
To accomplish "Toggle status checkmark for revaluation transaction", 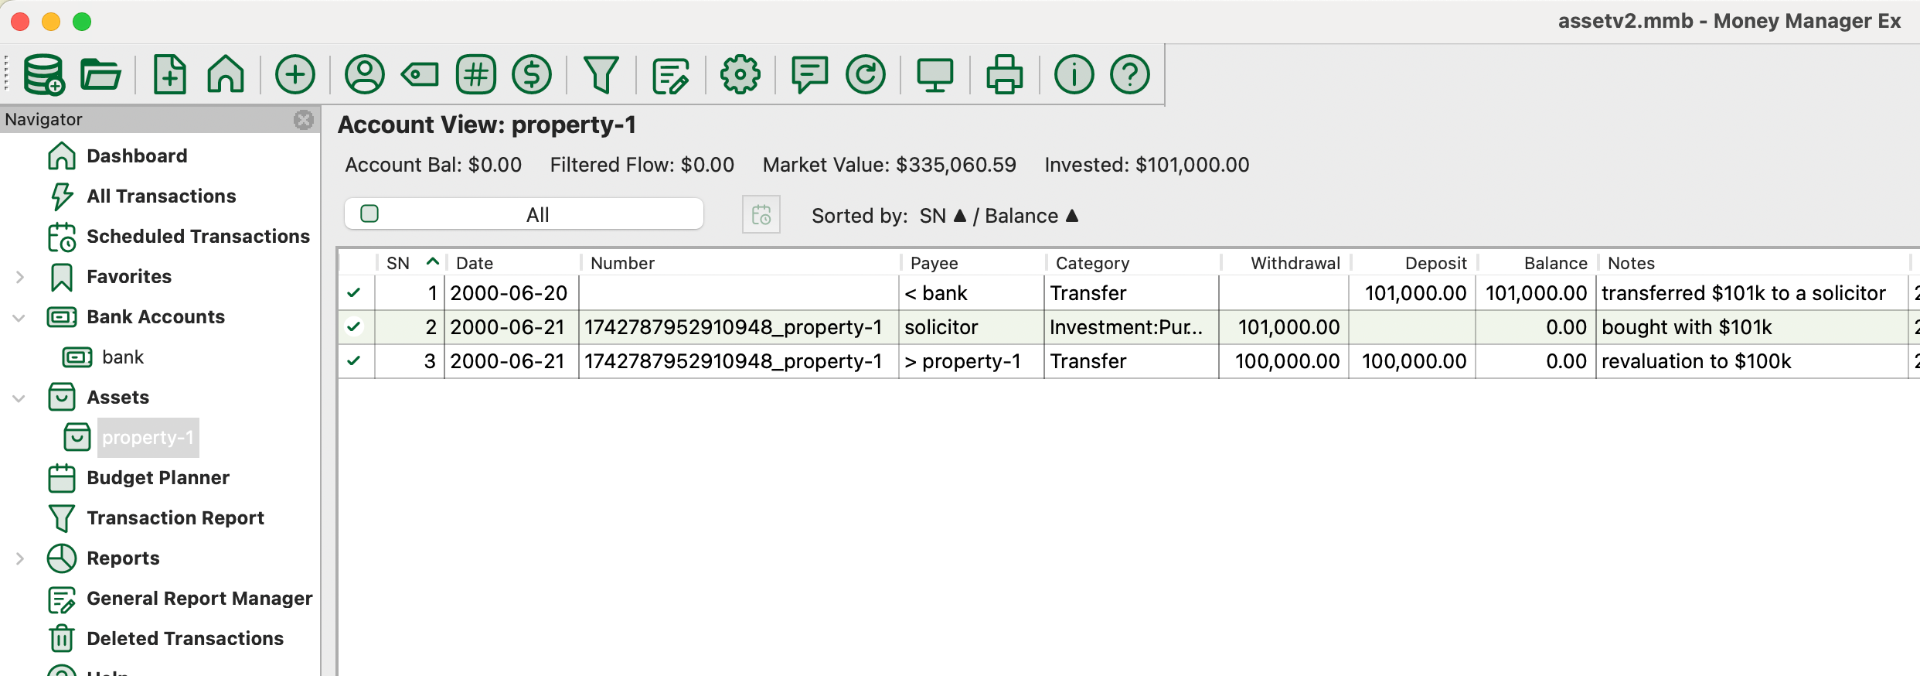I will point(354,361).
